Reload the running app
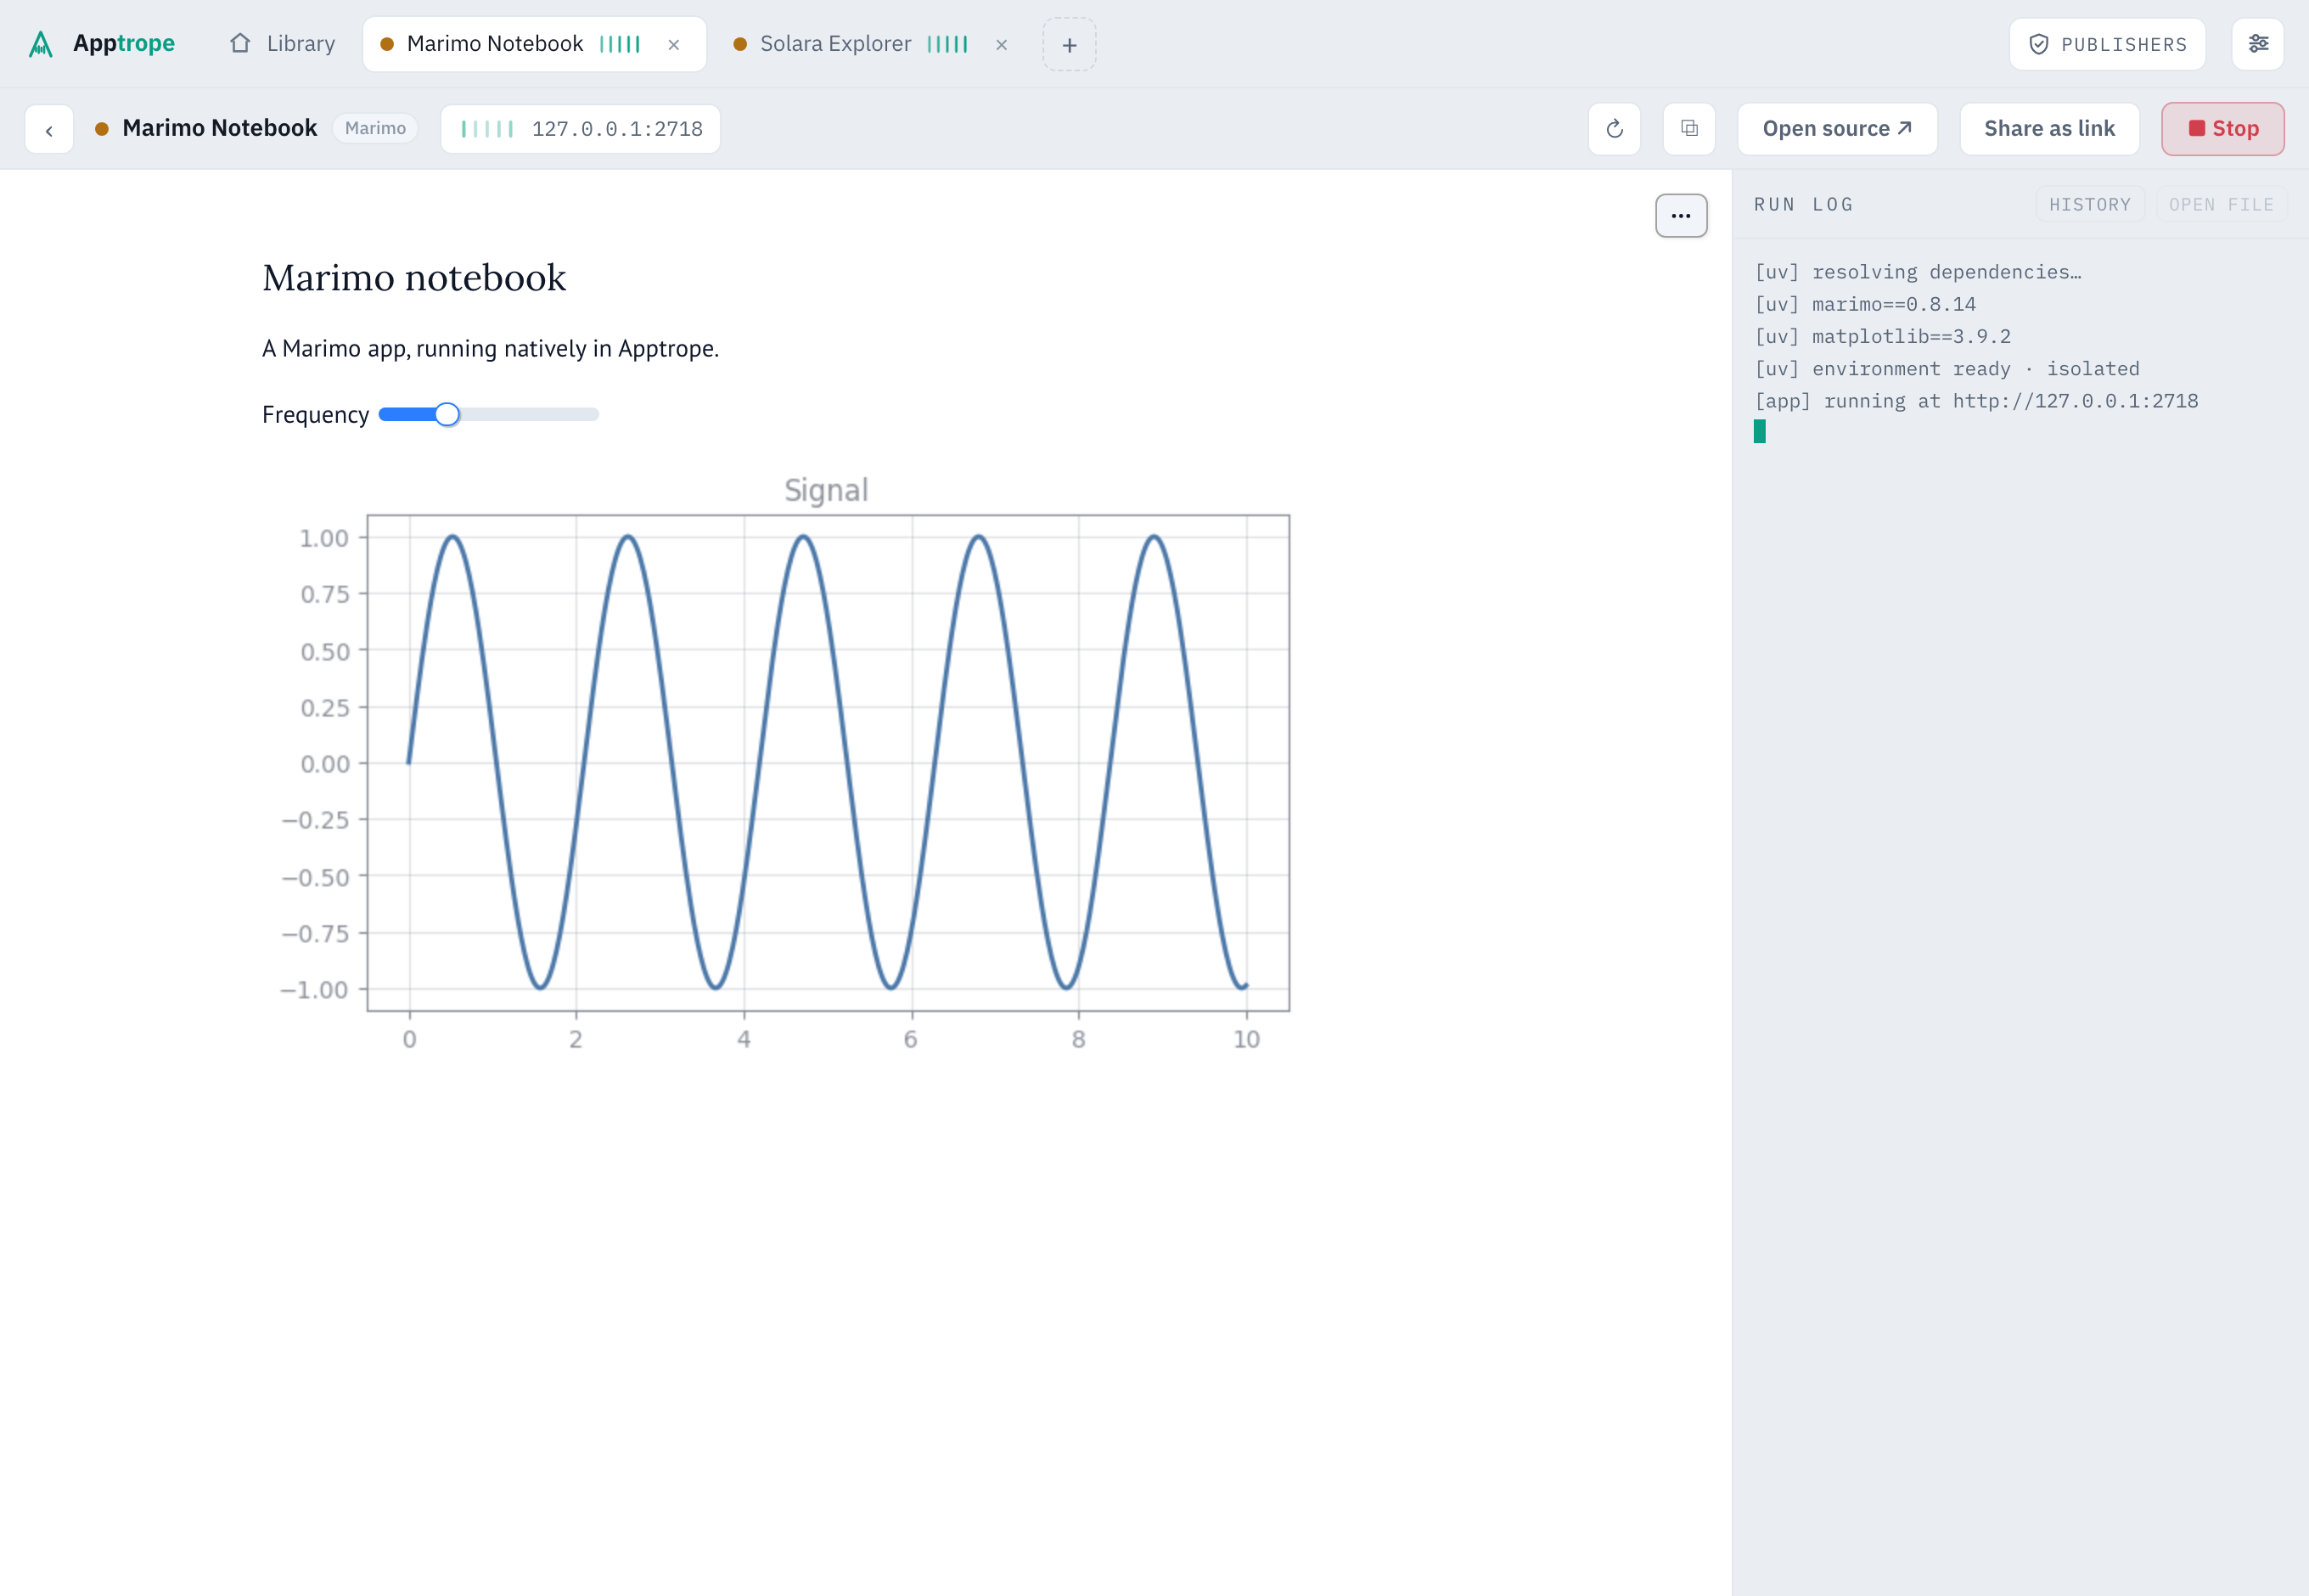 tap(1614, 129)
